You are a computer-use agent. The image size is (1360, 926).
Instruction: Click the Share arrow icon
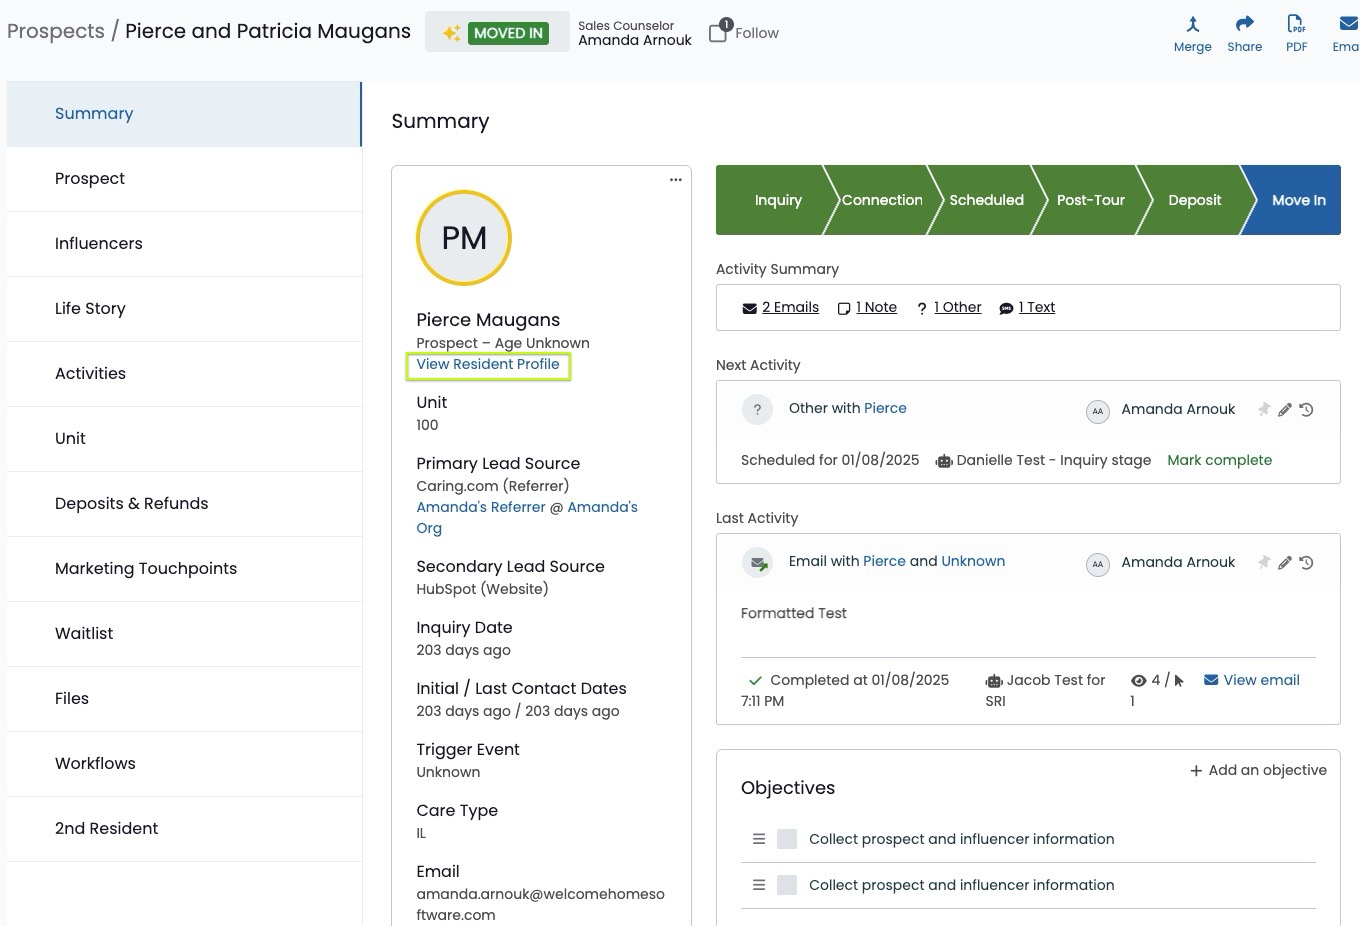tap(1244, 24)
